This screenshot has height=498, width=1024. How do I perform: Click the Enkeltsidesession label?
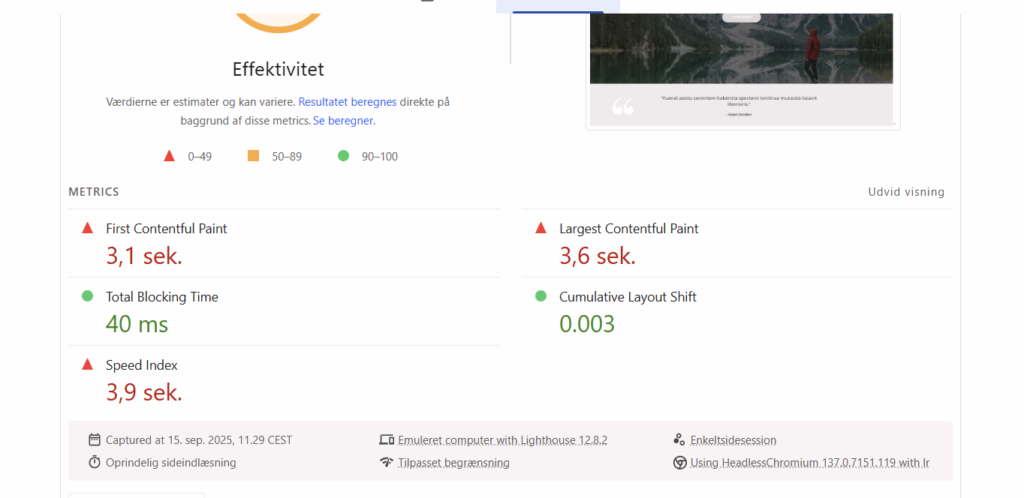733,441
